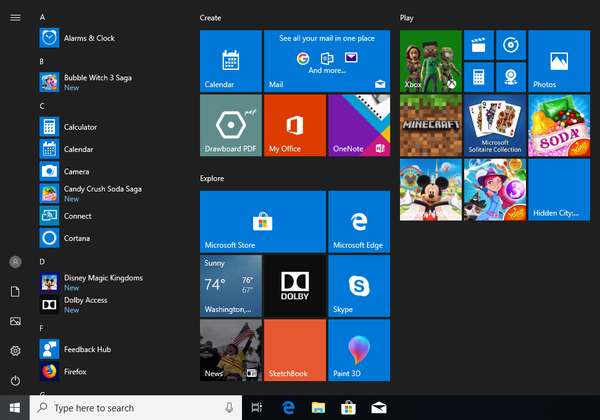Image resolution: width=600 pixels, height=420 pixels.
Task: Launch the Drawboard PDF tile
Action: 231,125
